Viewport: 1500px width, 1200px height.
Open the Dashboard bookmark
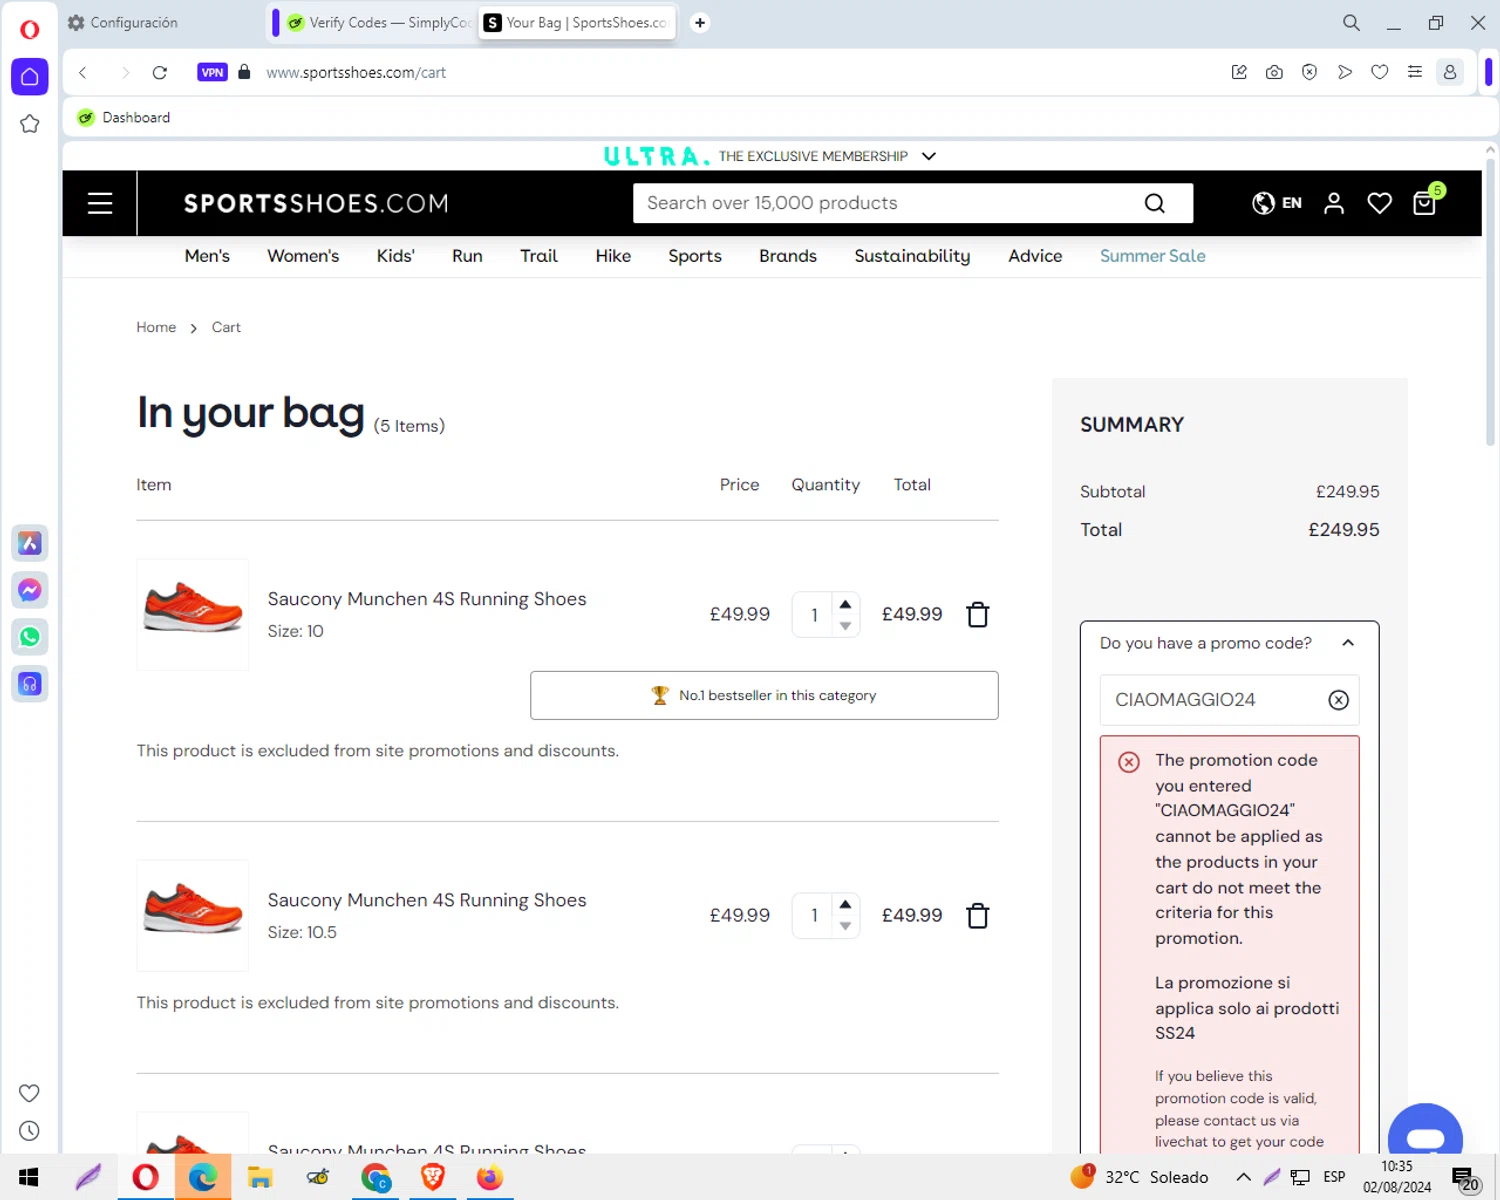click(124, 118)
